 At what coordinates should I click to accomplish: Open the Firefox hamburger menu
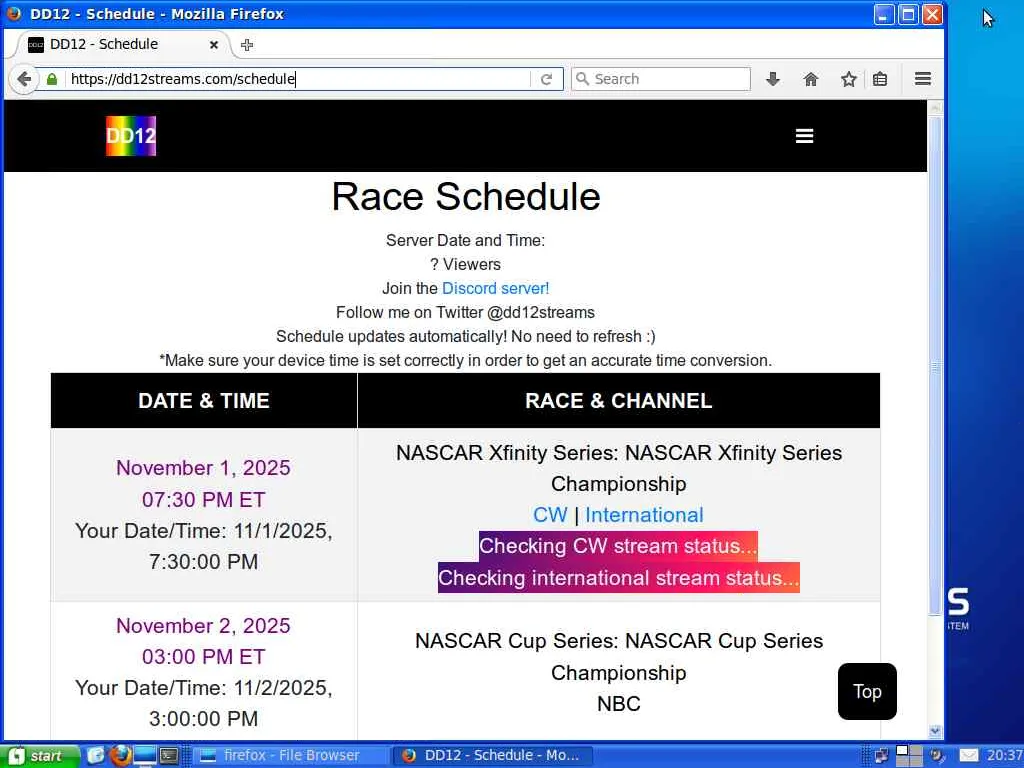pos(922,79)
